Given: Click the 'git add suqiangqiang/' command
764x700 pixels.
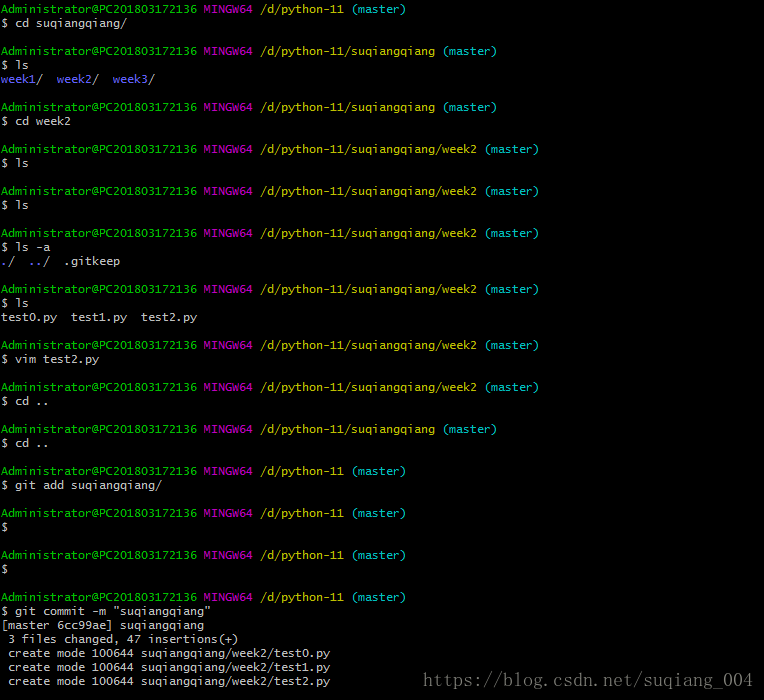Looking at the screenshot, I should [88, 486].
